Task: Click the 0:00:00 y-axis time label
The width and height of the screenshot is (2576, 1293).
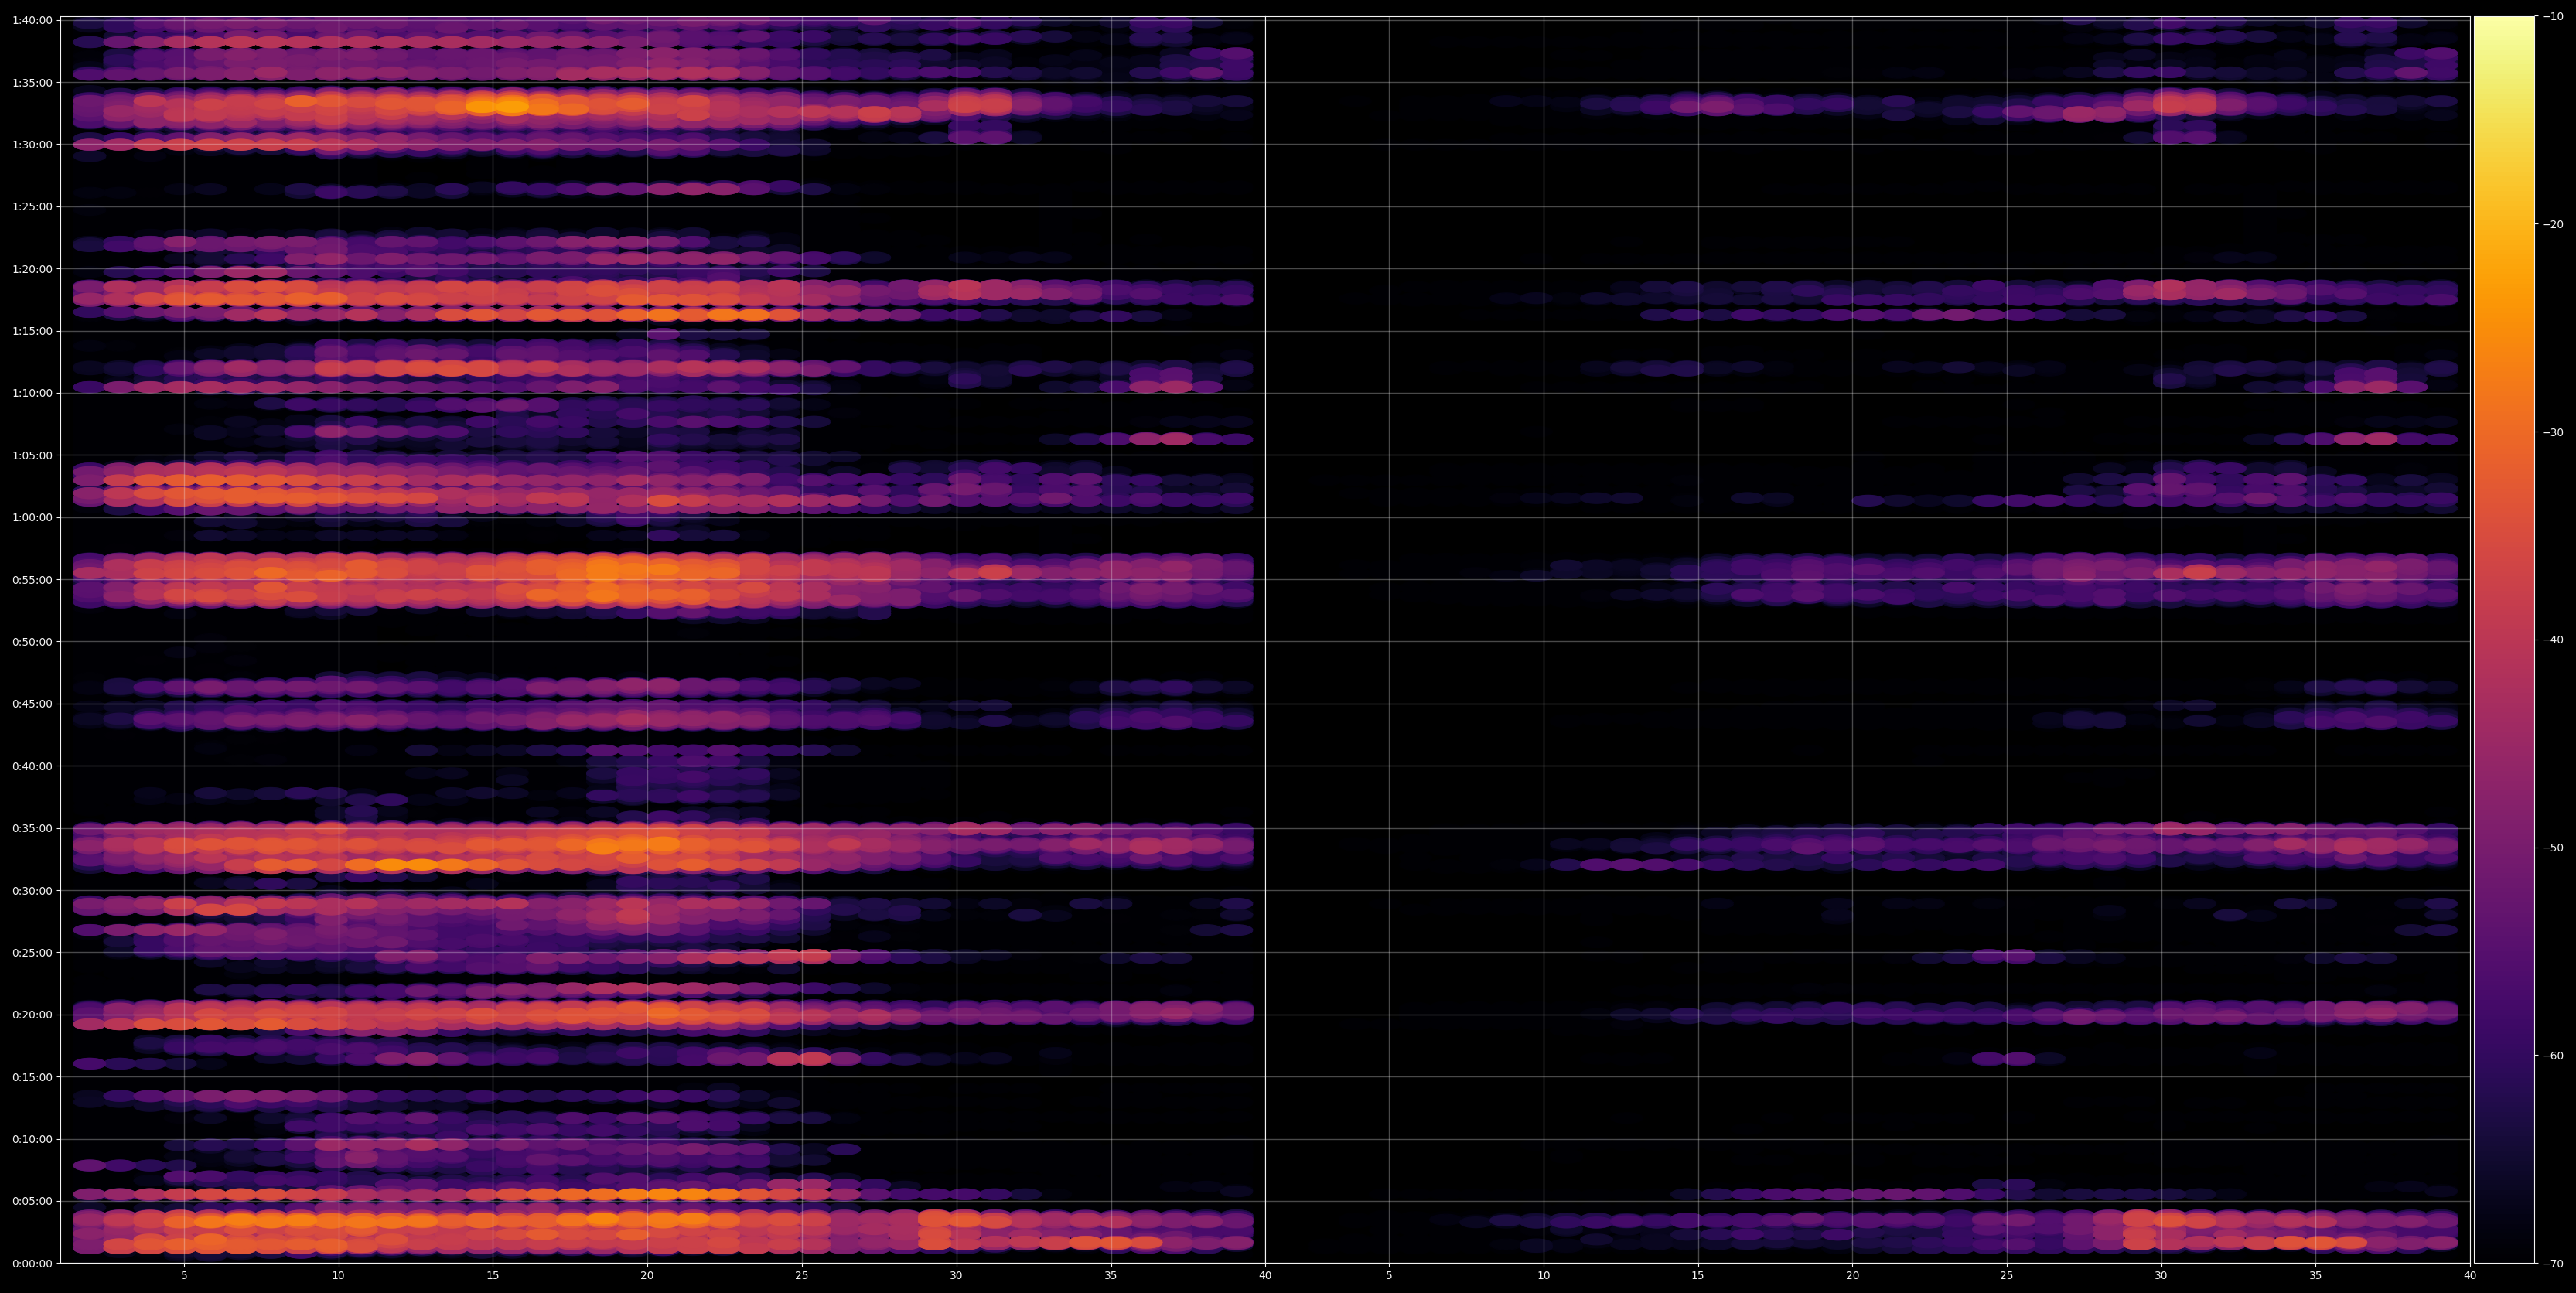Action: 32,1263
